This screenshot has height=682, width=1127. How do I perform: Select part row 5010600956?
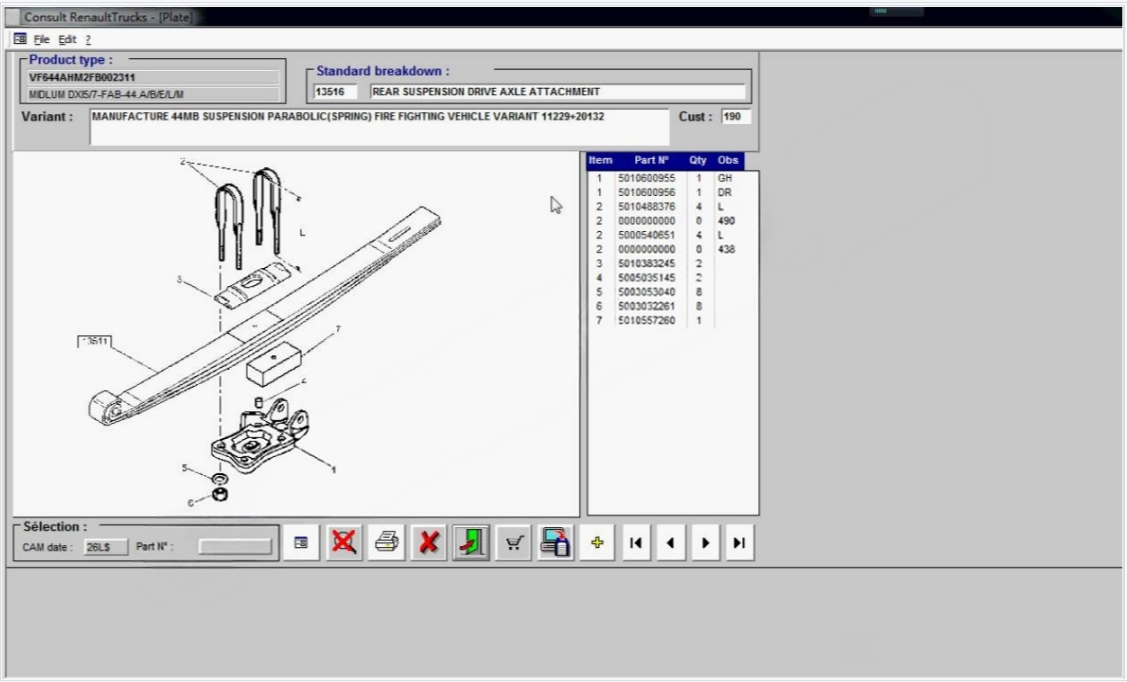point(672,193)
